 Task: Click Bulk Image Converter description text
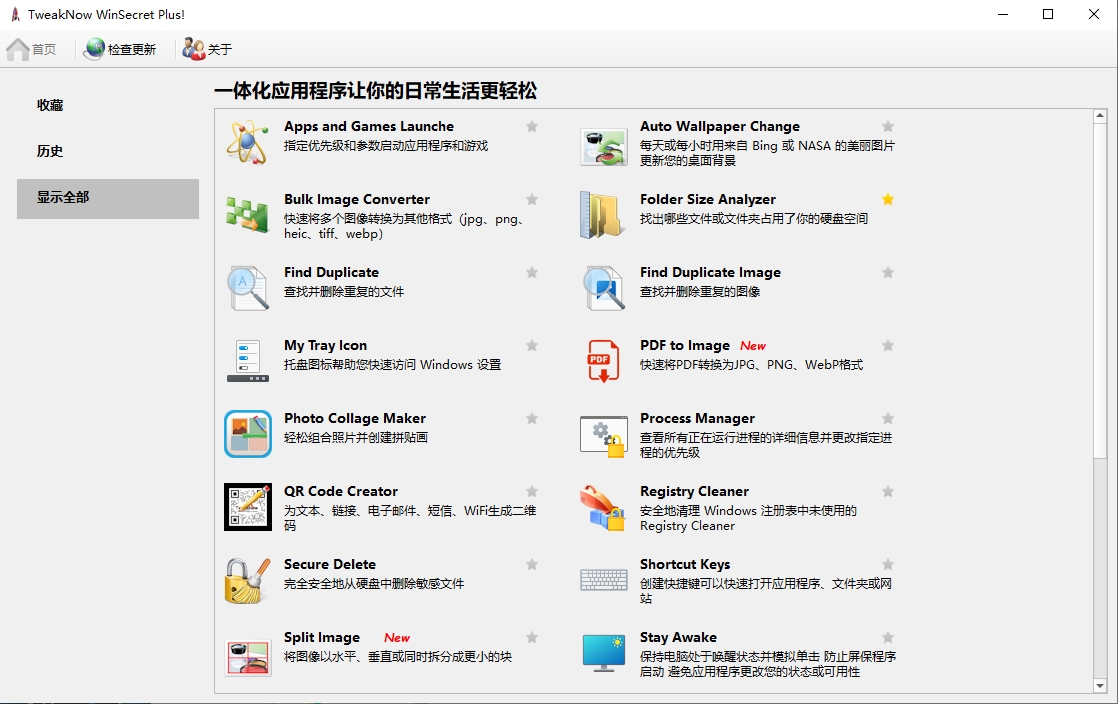pos(405,226)
